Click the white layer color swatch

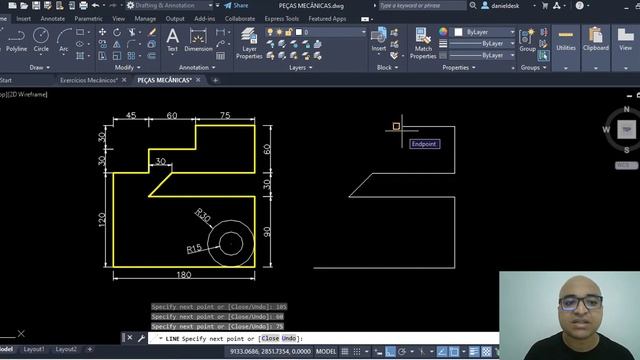point(299,32)
